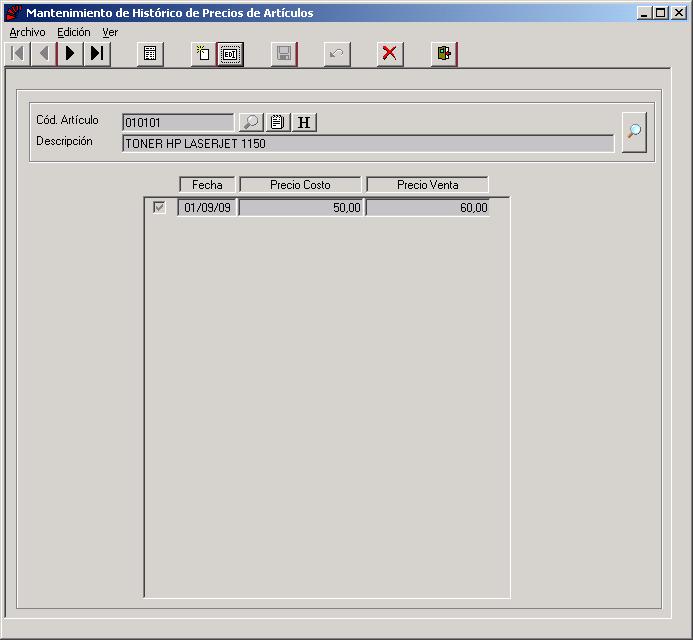Open the Edición menu
The width and height of the screenshot is (693, 640).
point(74,32)
